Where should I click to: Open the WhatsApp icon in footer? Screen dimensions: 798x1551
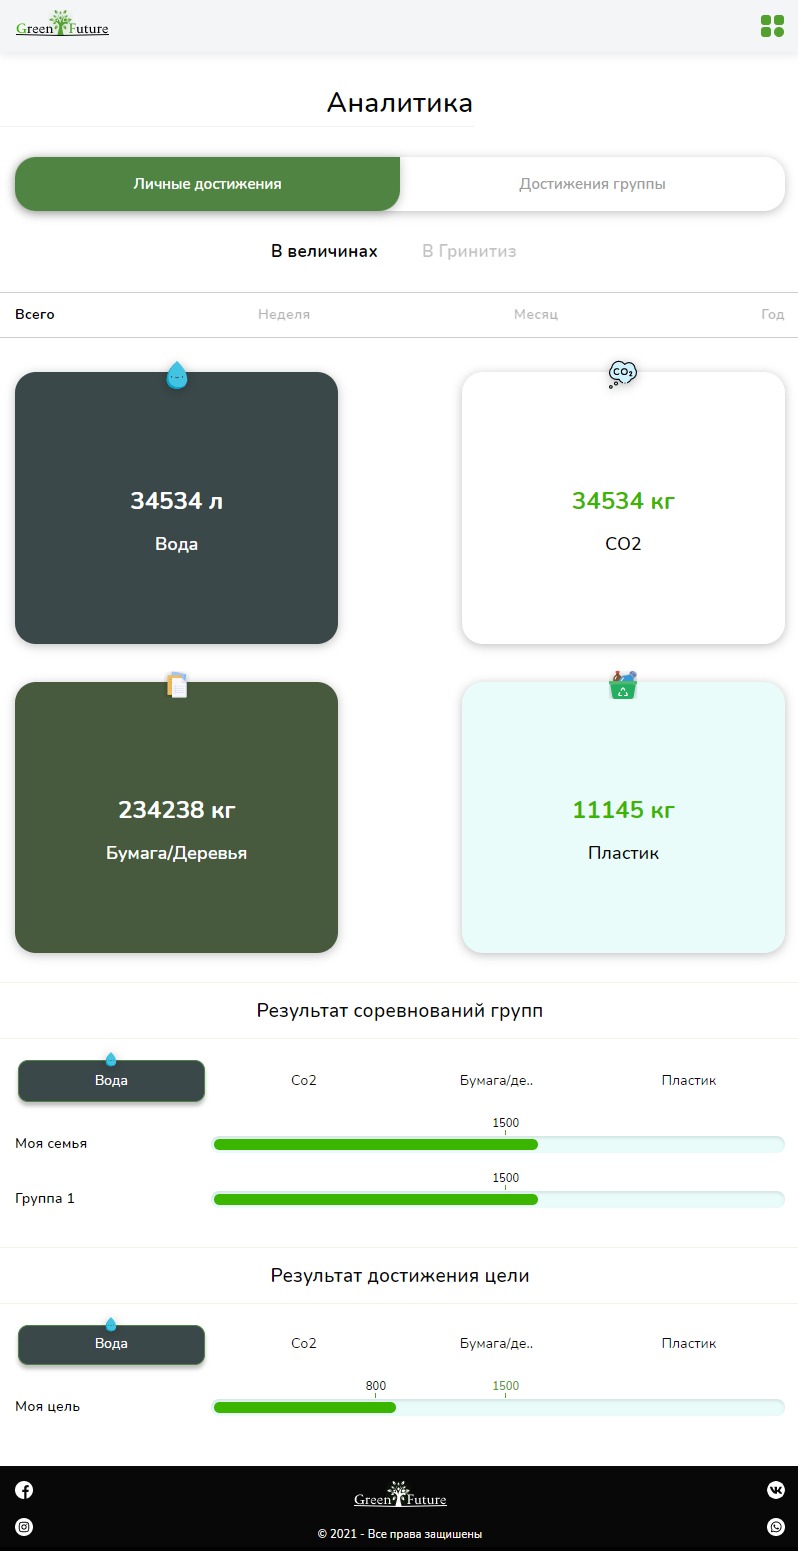click(x=776, y=1527)
